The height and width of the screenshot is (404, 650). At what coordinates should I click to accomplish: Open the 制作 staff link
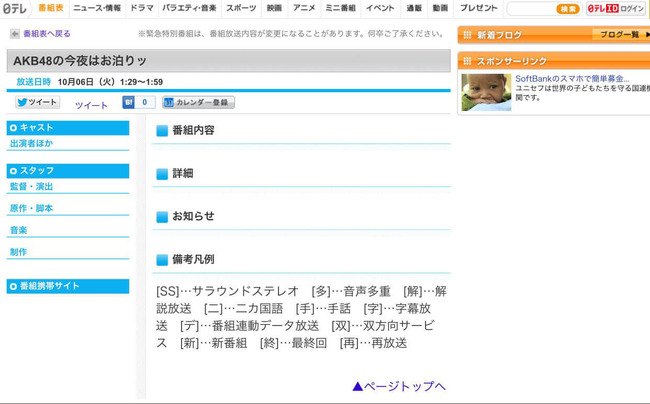point(19,252)
